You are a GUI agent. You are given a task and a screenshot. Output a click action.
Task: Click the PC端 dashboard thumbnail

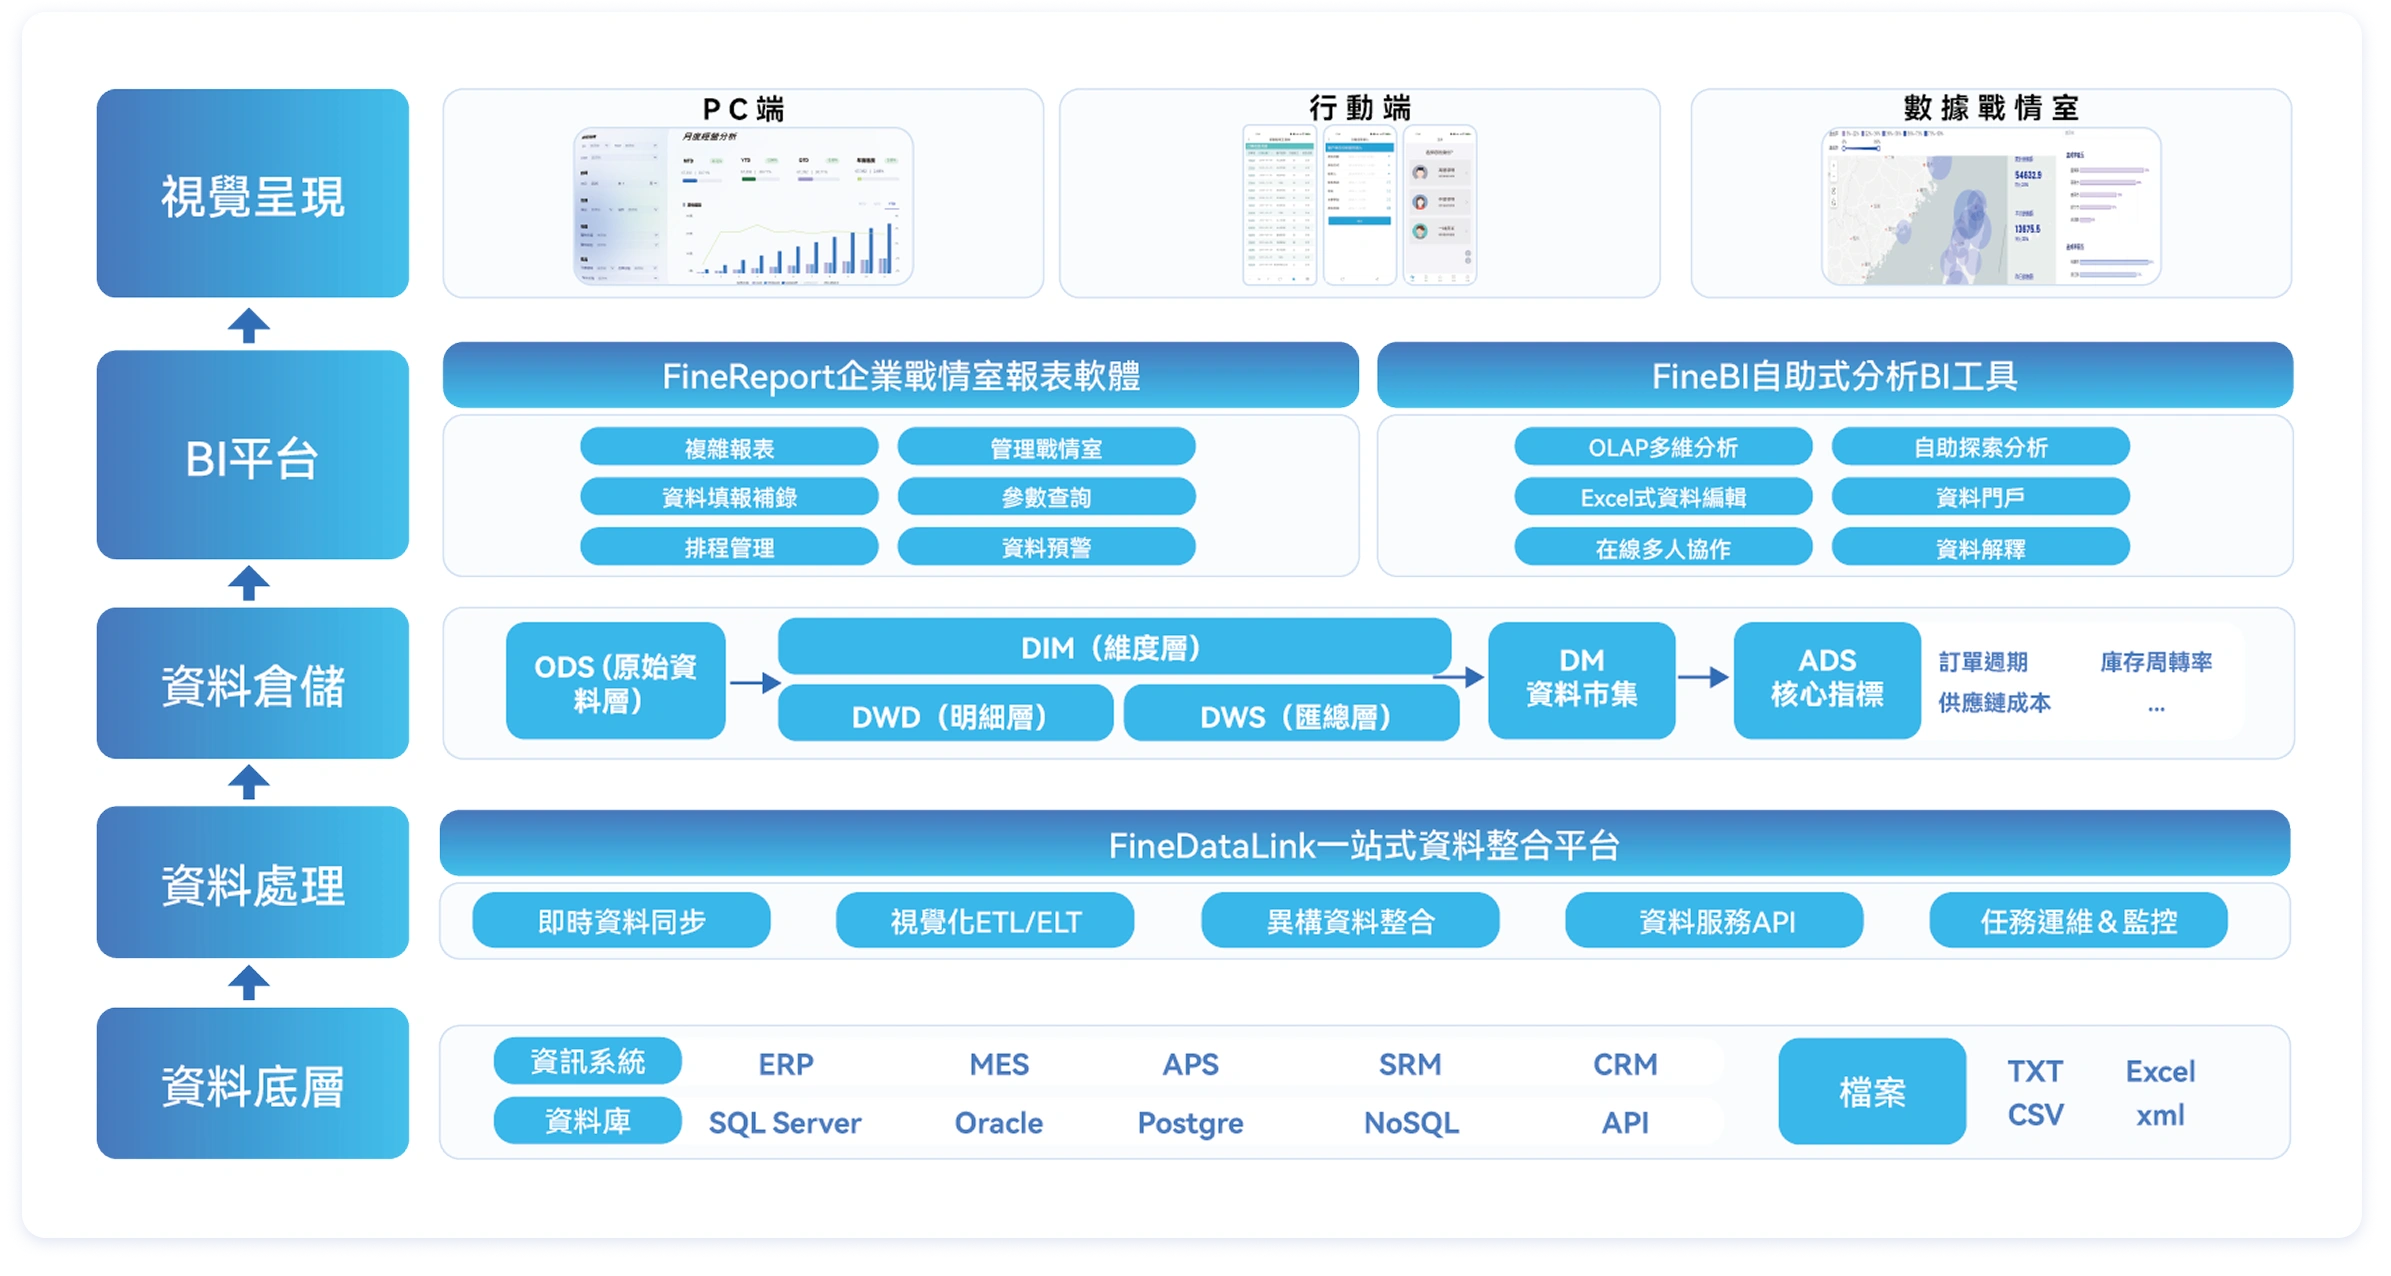click(743, 206)
